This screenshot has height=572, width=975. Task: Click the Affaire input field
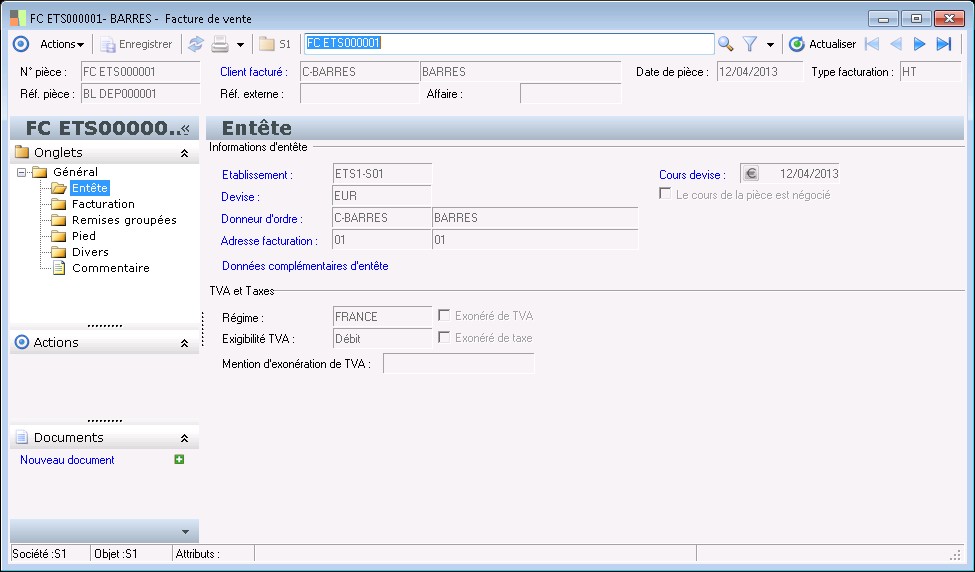coord(571,94)
